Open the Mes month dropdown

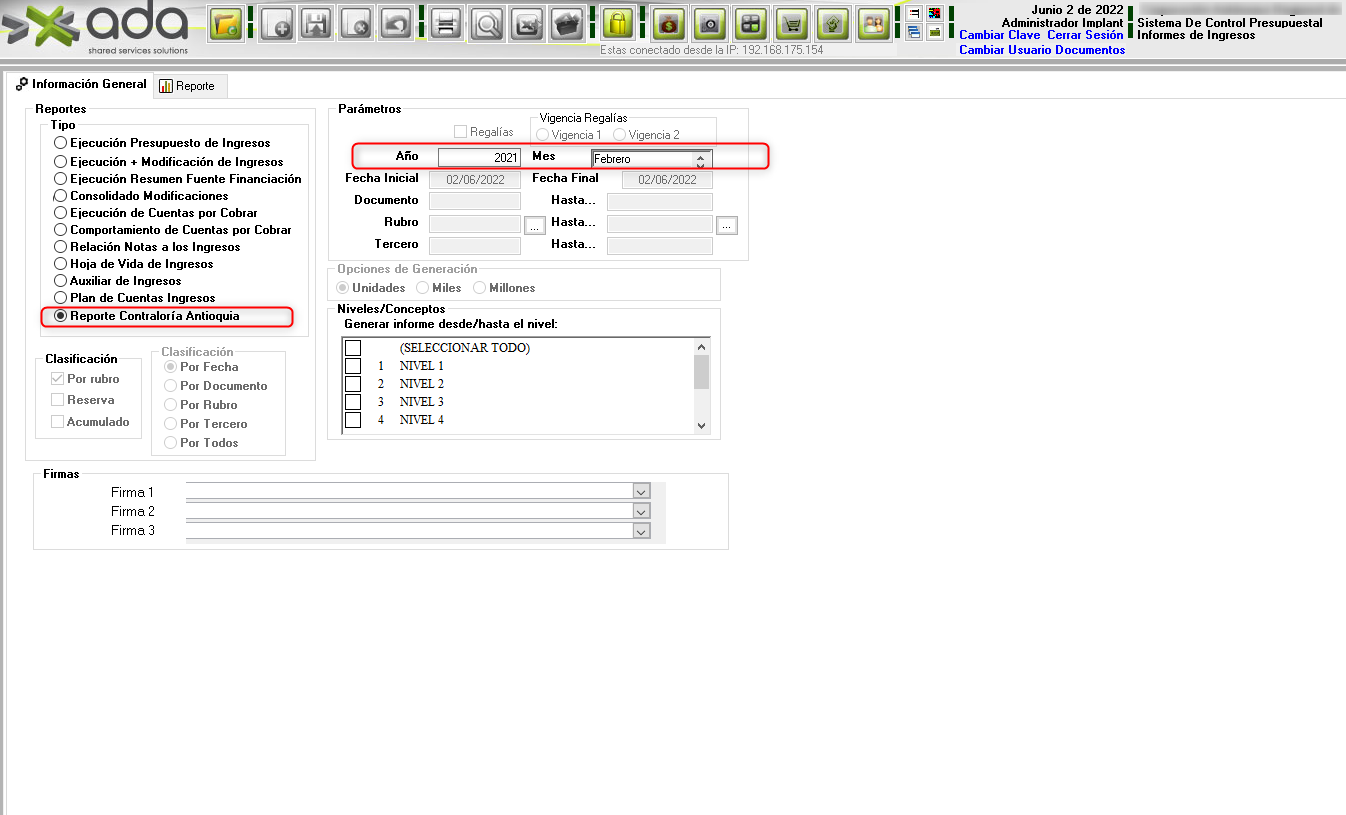tap(701, 159)
